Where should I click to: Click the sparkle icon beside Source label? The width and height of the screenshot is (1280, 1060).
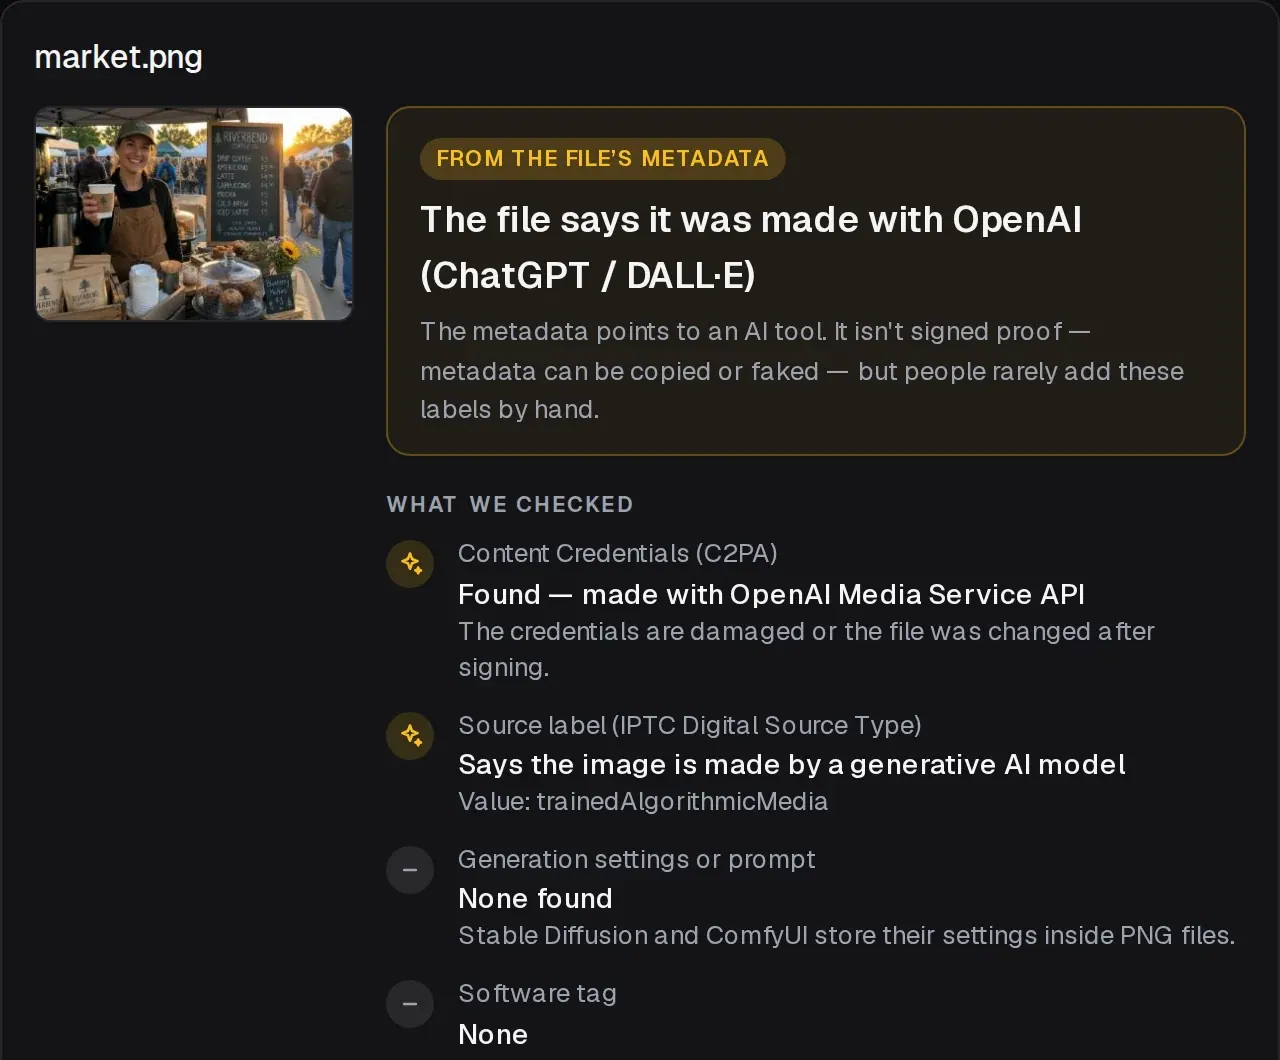(x=410, y=736)
